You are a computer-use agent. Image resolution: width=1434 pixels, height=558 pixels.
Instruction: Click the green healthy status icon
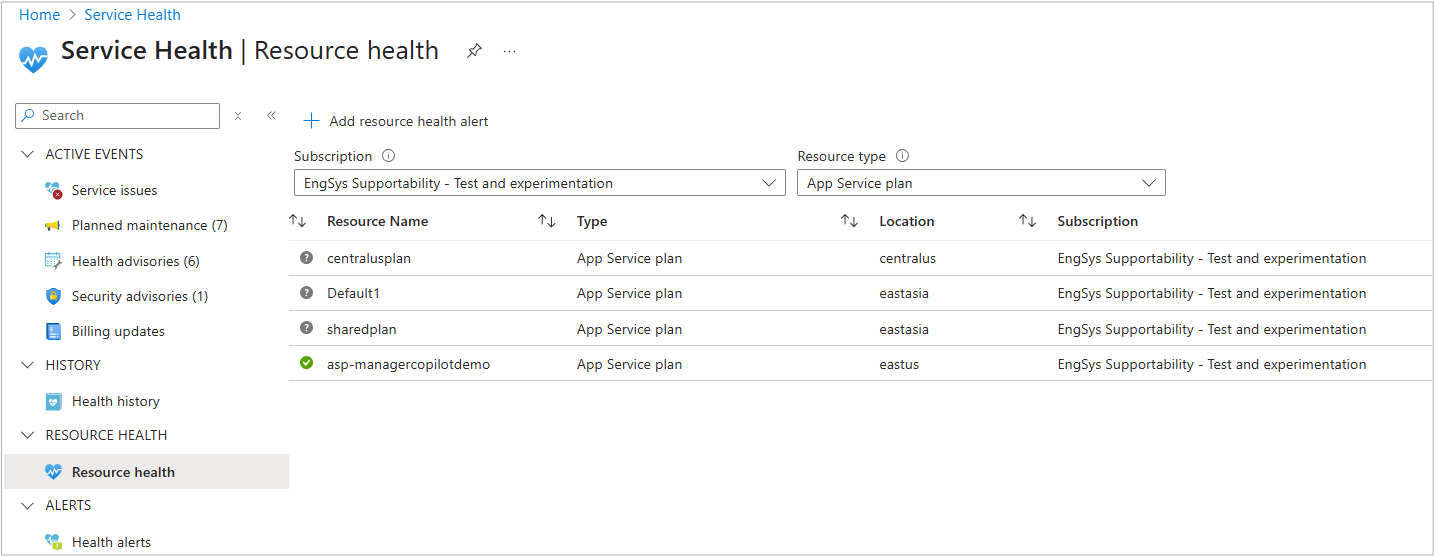tap(307, 363)
